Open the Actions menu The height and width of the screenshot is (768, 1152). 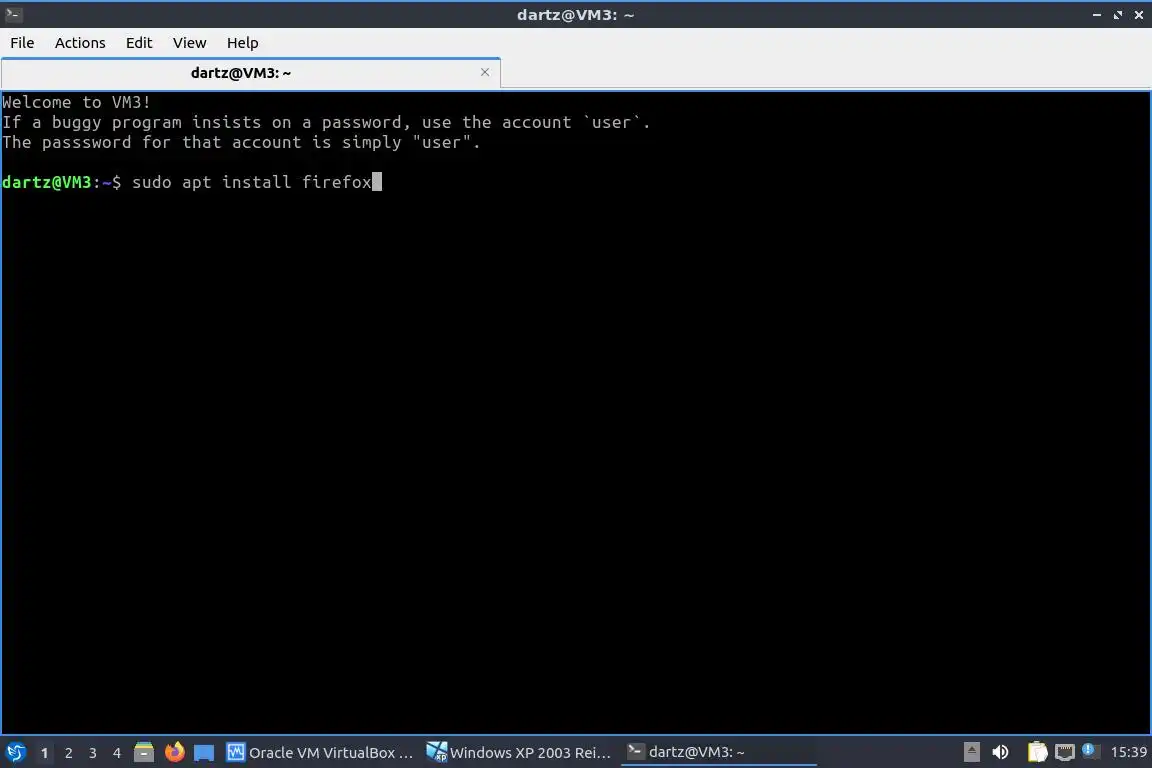coord(80,43)
